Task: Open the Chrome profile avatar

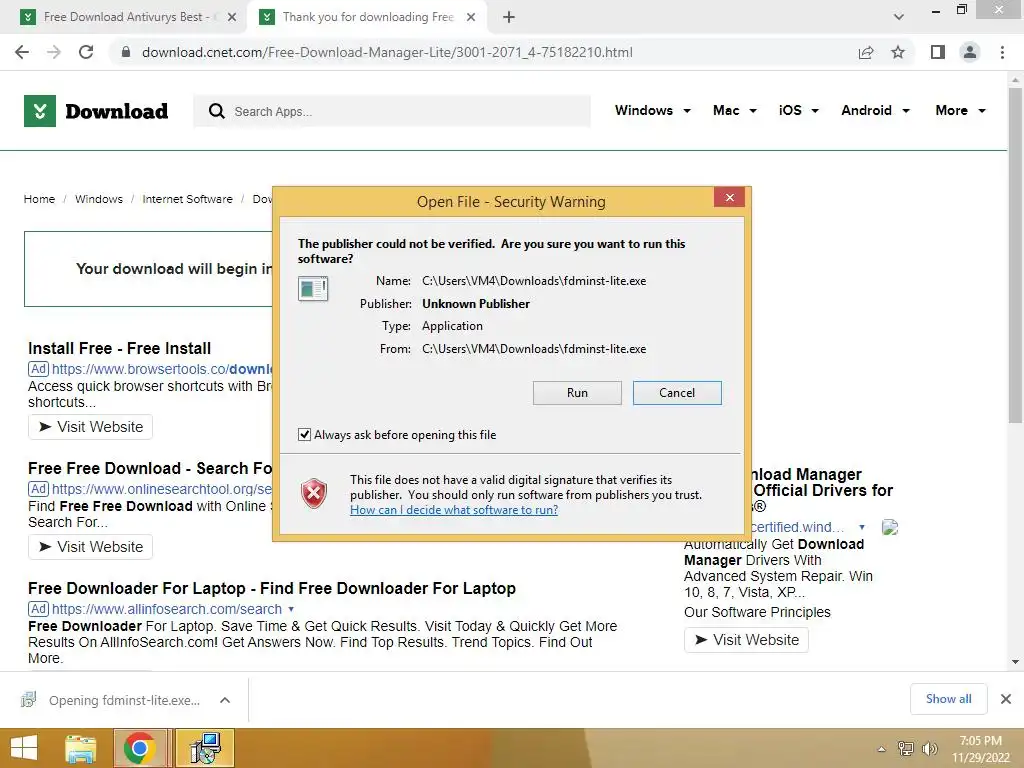Action: coord(970,52)
